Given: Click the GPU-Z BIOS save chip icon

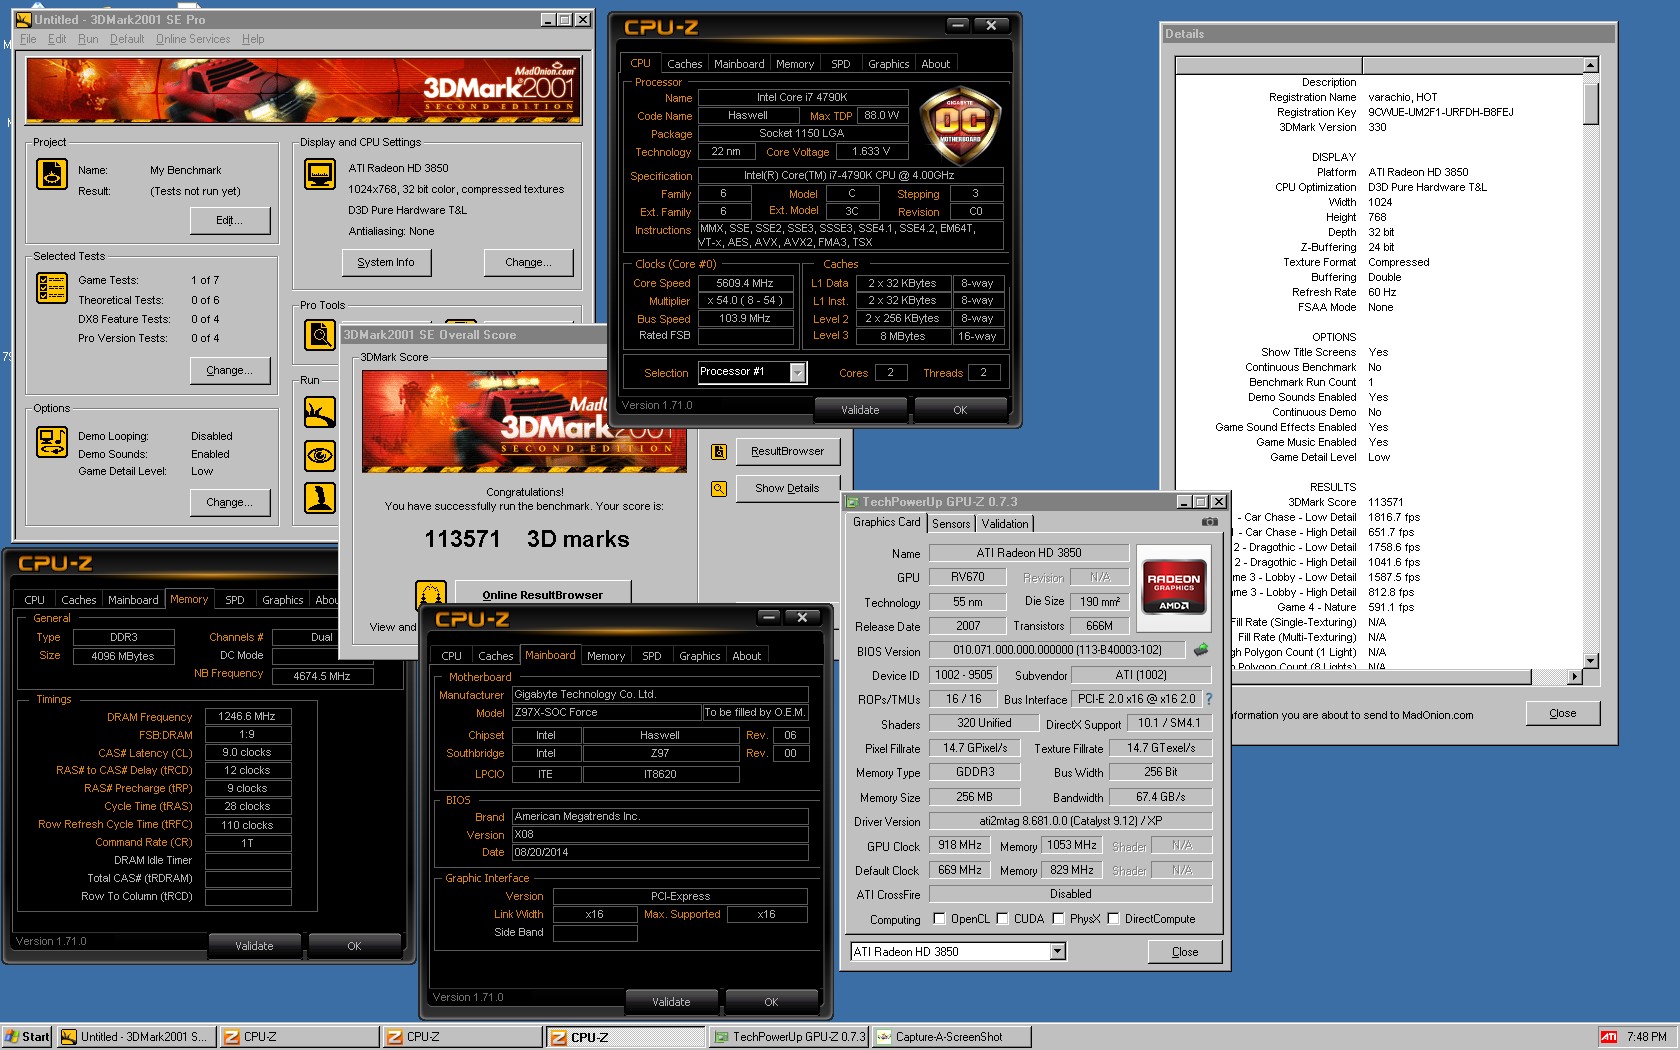Looking at the screenshot, I should coord(1201,650).
